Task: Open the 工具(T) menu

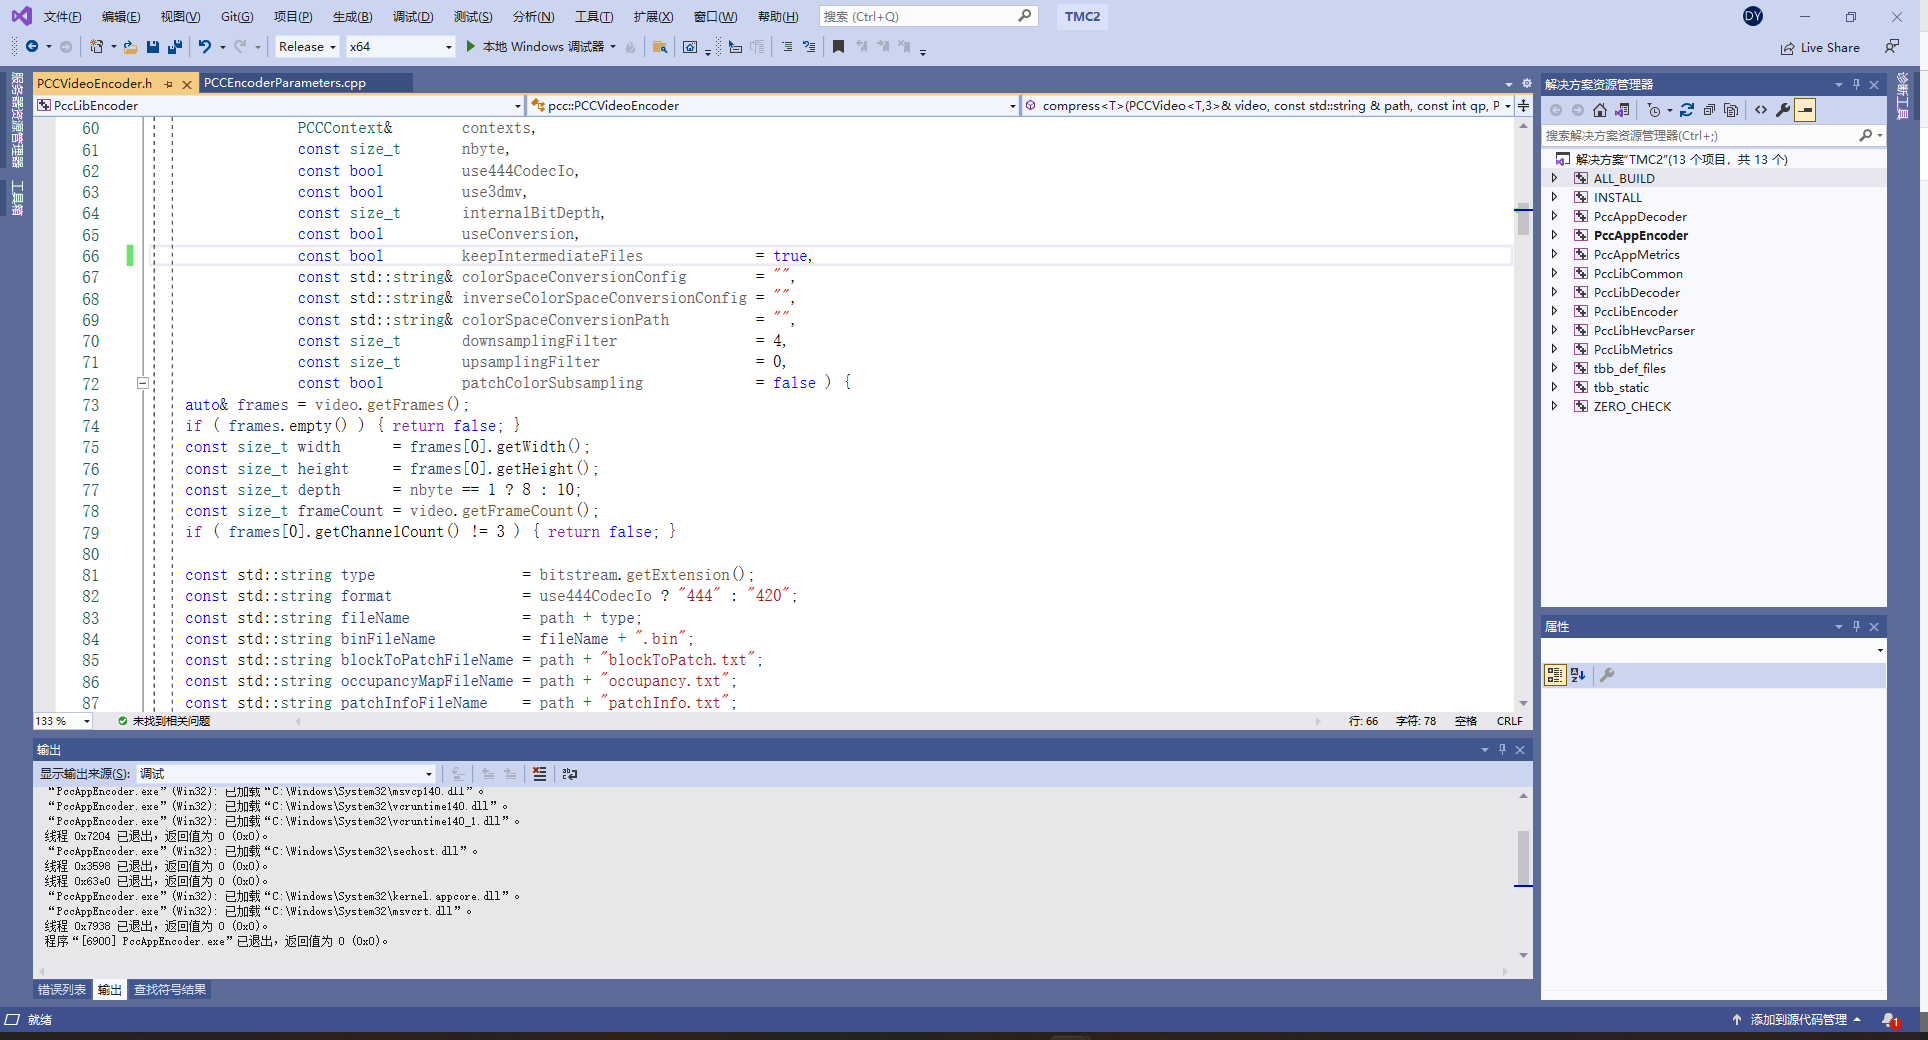Action: 594,16
